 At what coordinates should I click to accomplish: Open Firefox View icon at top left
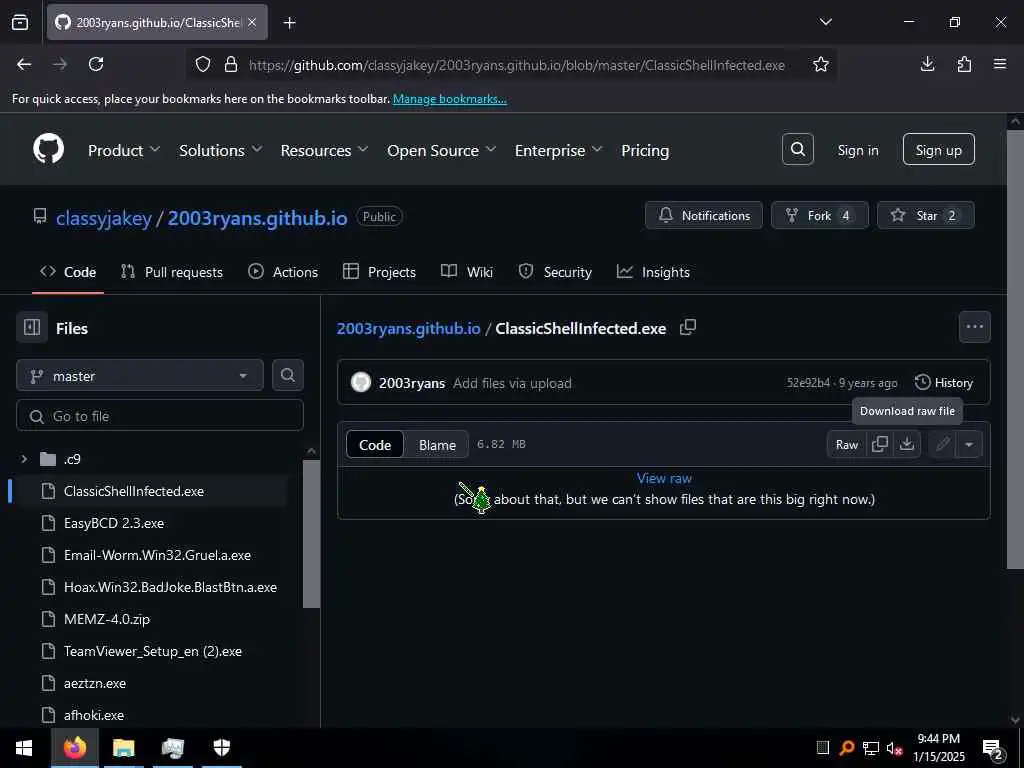pyautogui.click(x=20, y=22)
